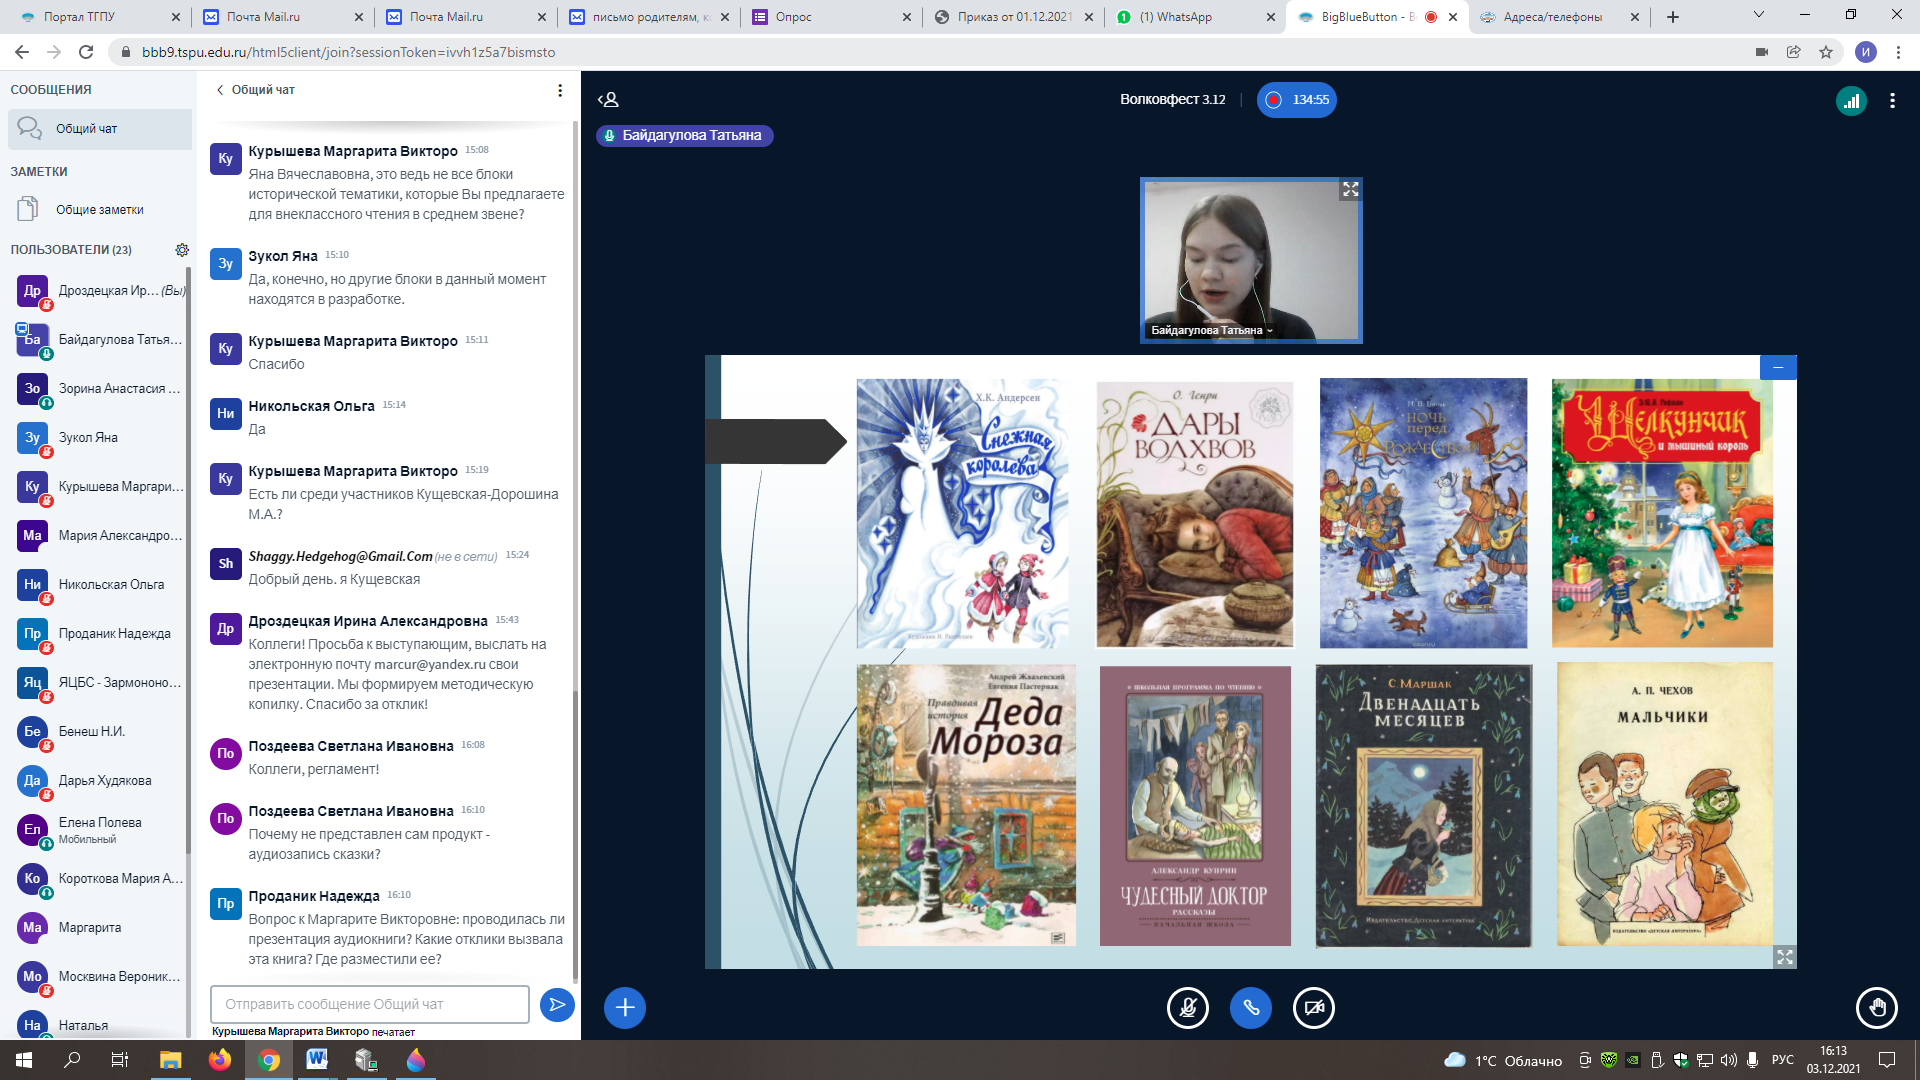
Task: Click the share page icon in address bar
Action: pyautogui.click(x=1794, y=52)
